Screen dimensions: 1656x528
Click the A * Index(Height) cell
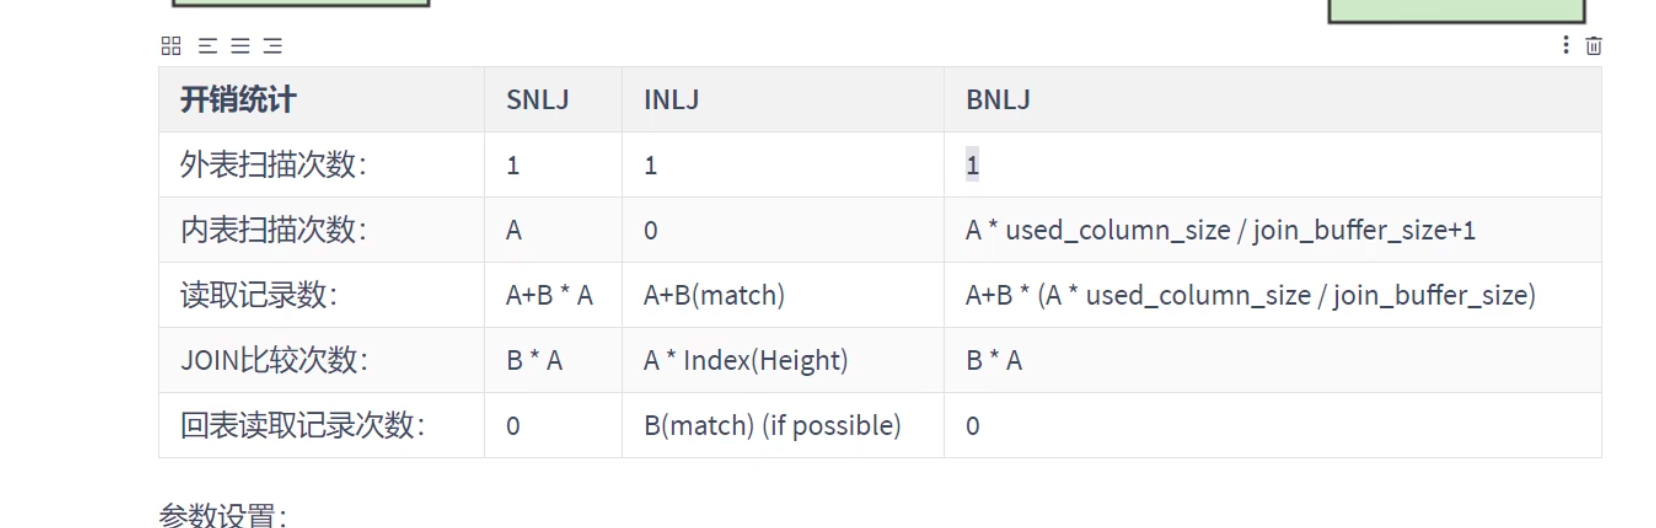pos(745,360)
